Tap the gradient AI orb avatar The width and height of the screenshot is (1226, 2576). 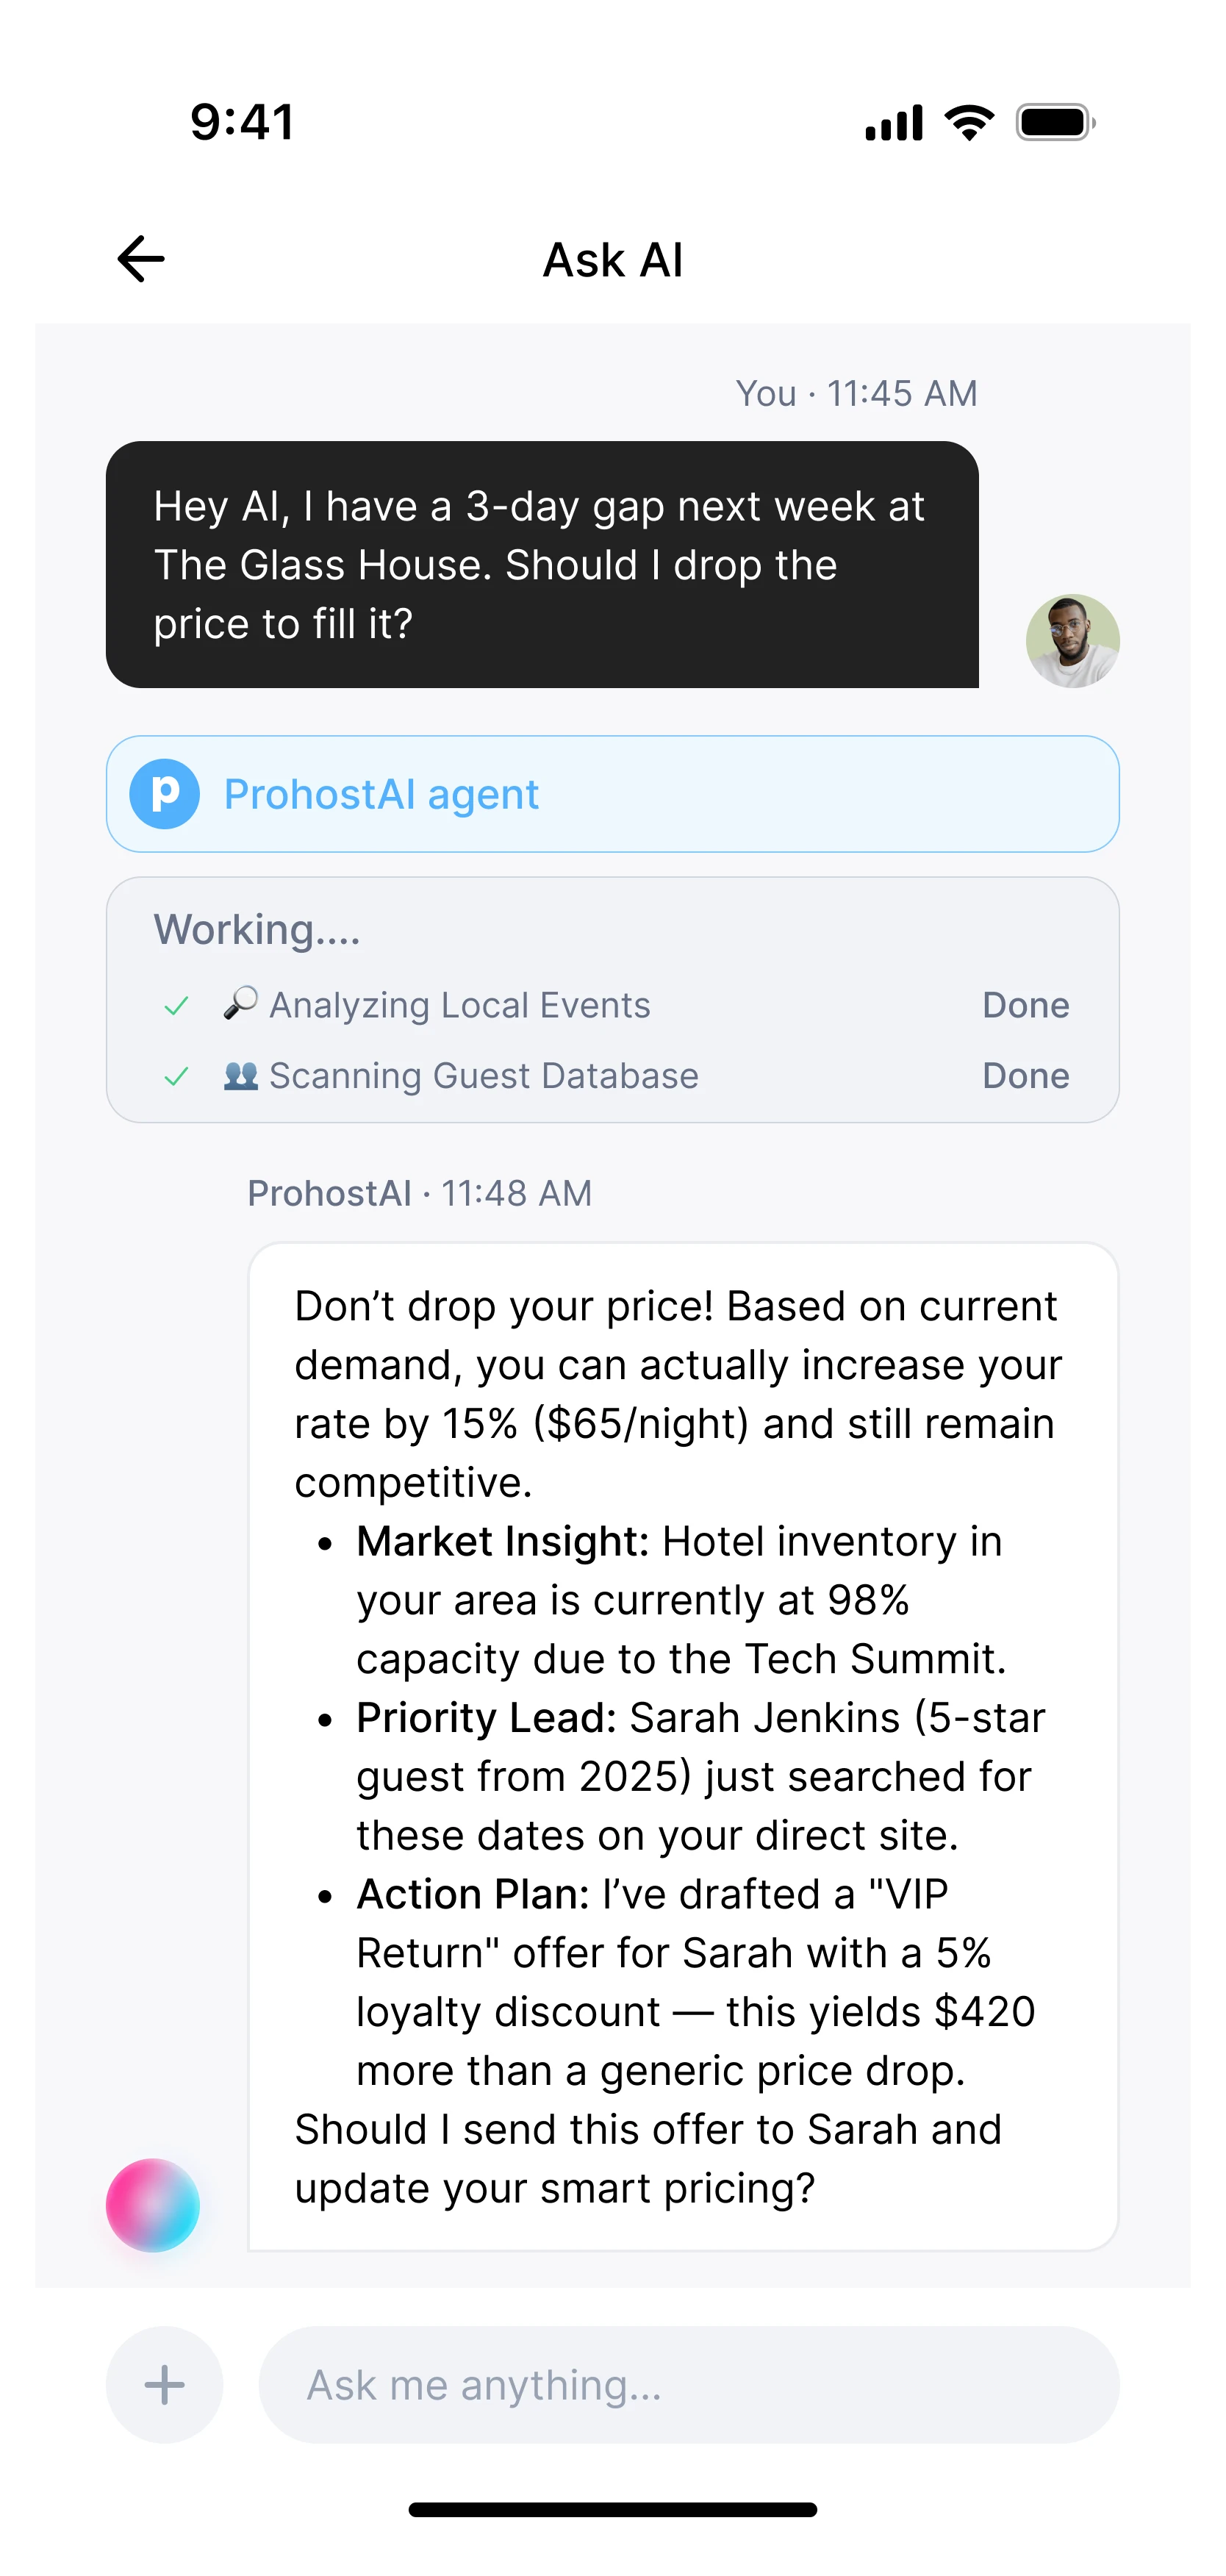(x=153, y=2205)
